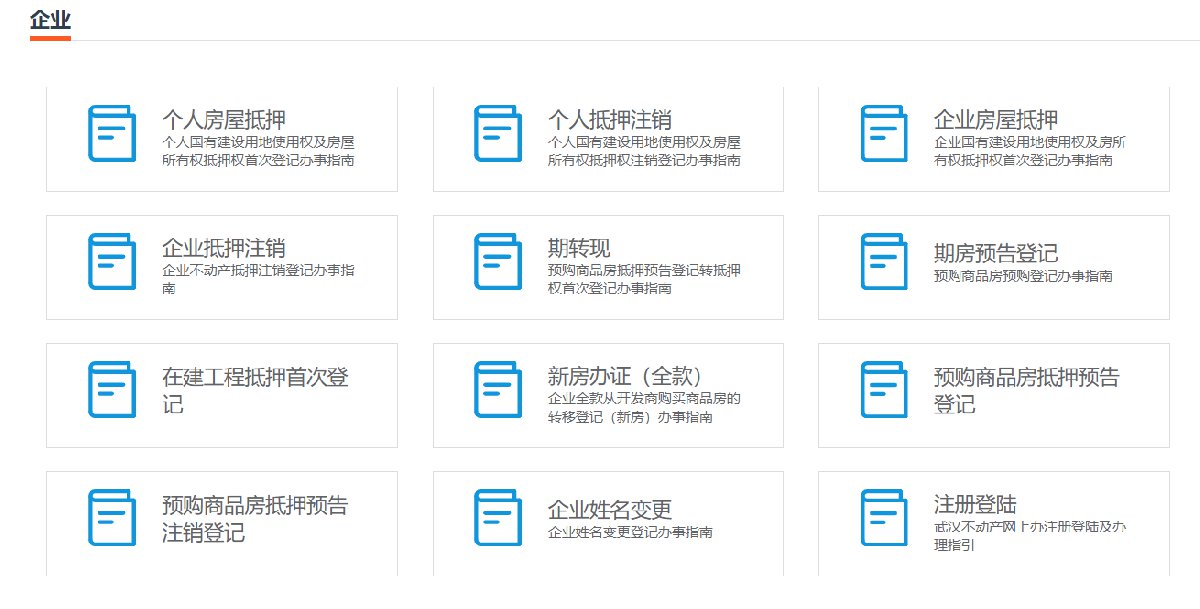This screenshot has width=1200, height=609.
Task: Open 企业抵押注销 title link
Action: 223,248
